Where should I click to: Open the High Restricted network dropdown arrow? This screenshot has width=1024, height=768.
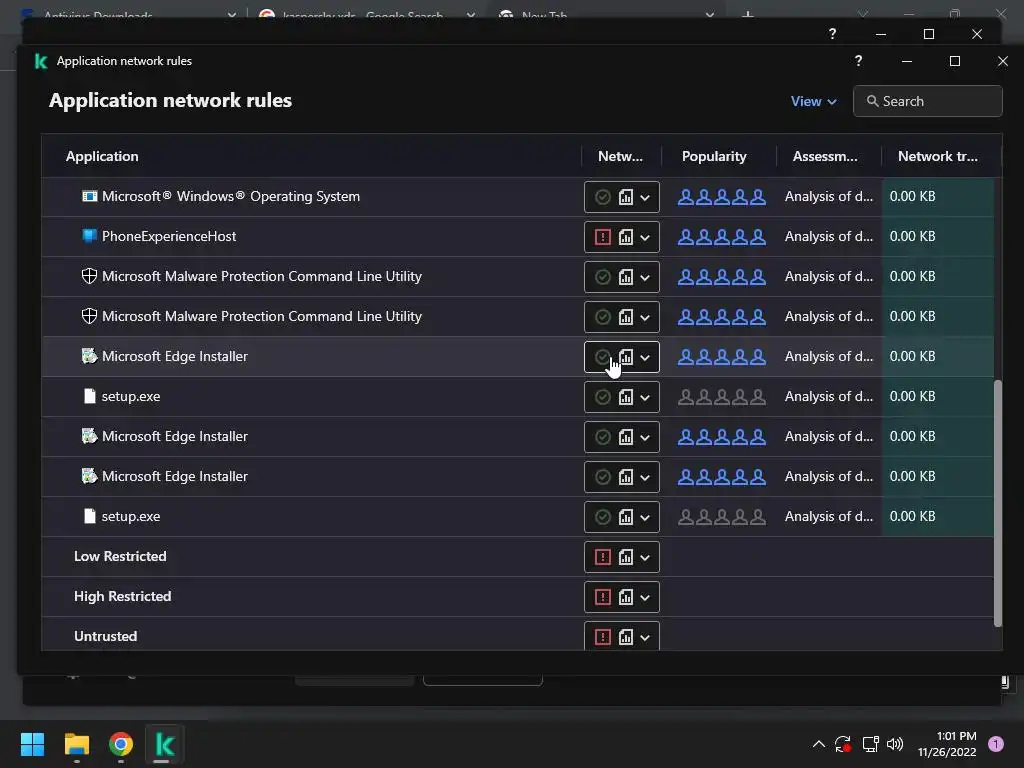(645, 598)
